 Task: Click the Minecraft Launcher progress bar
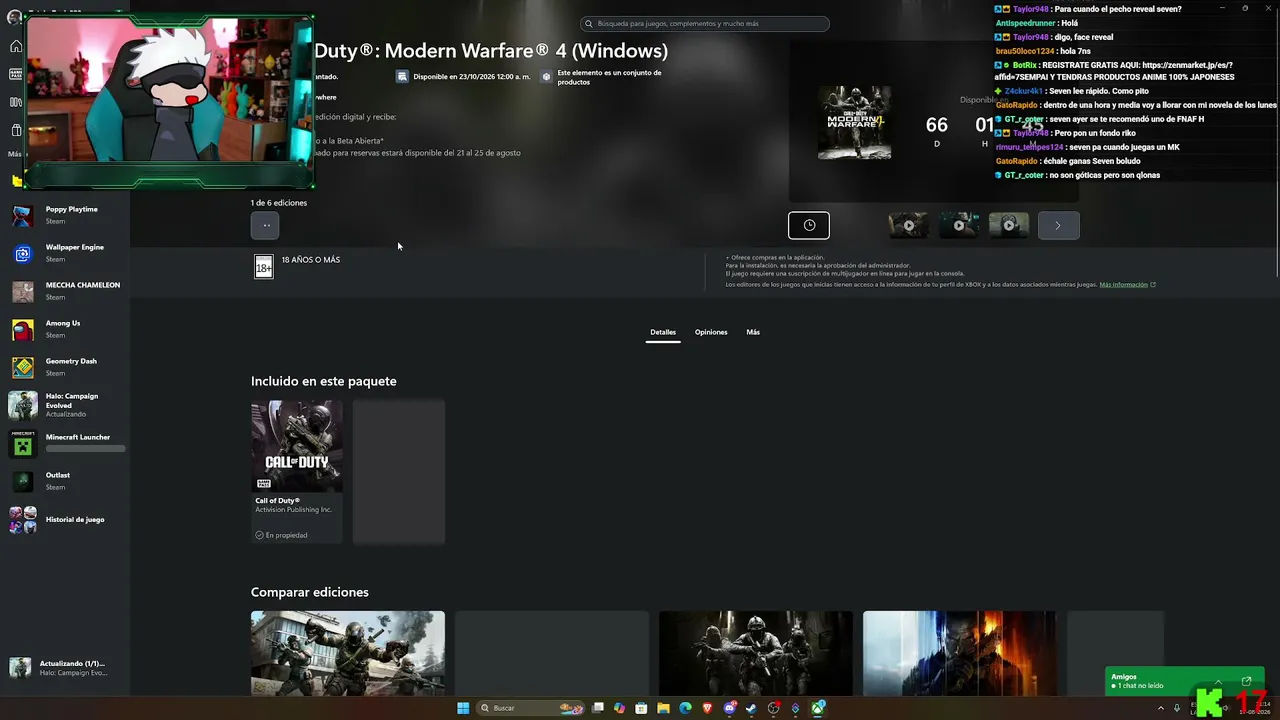tap(85, 448)
